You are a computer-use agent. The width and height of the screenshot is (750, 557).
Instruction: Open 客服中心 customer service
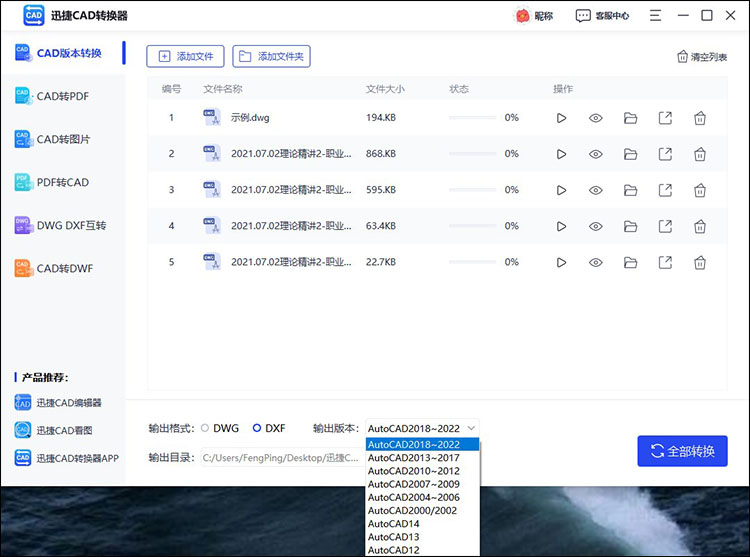[x=602, y=16]
